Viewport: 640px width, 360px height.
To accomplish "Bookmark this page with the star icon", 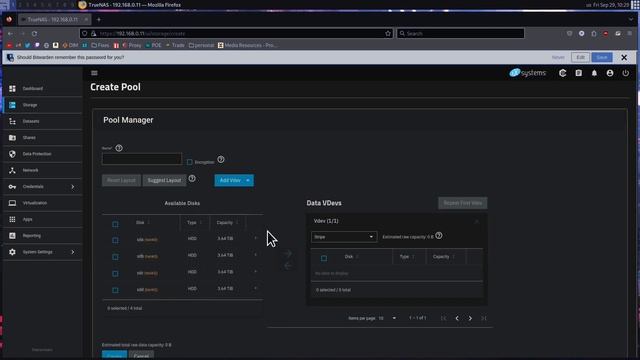I will [388, 33].
